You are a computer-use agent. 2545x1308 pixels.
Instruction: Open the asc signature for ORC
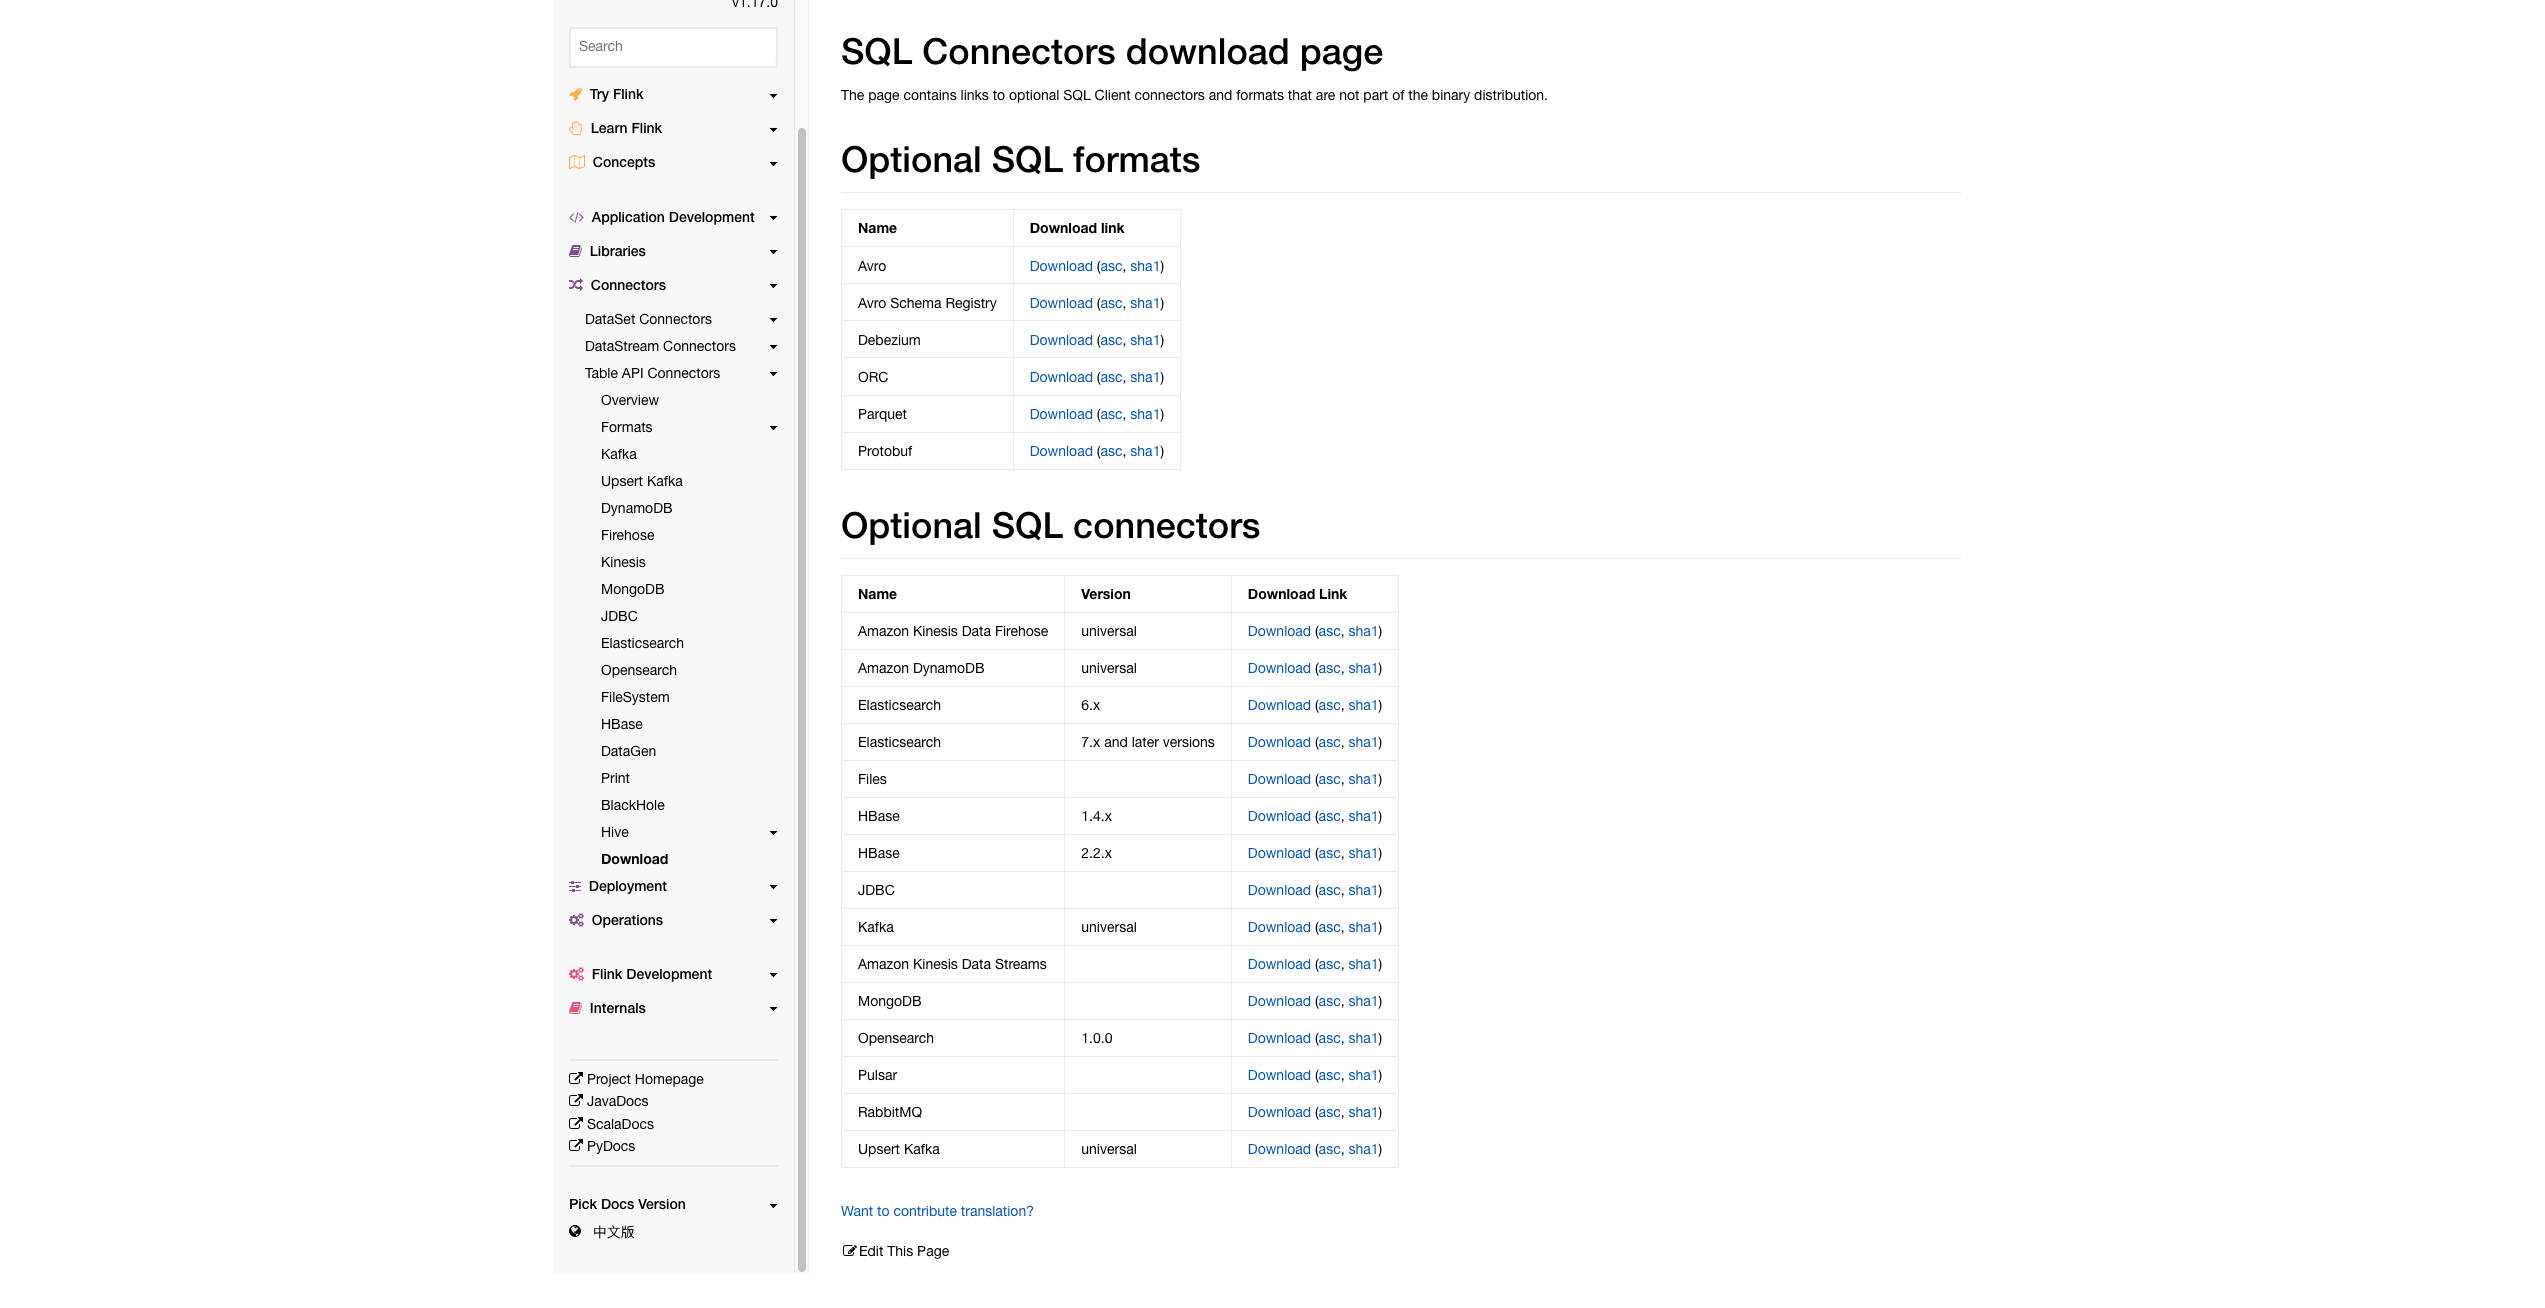1111,377
